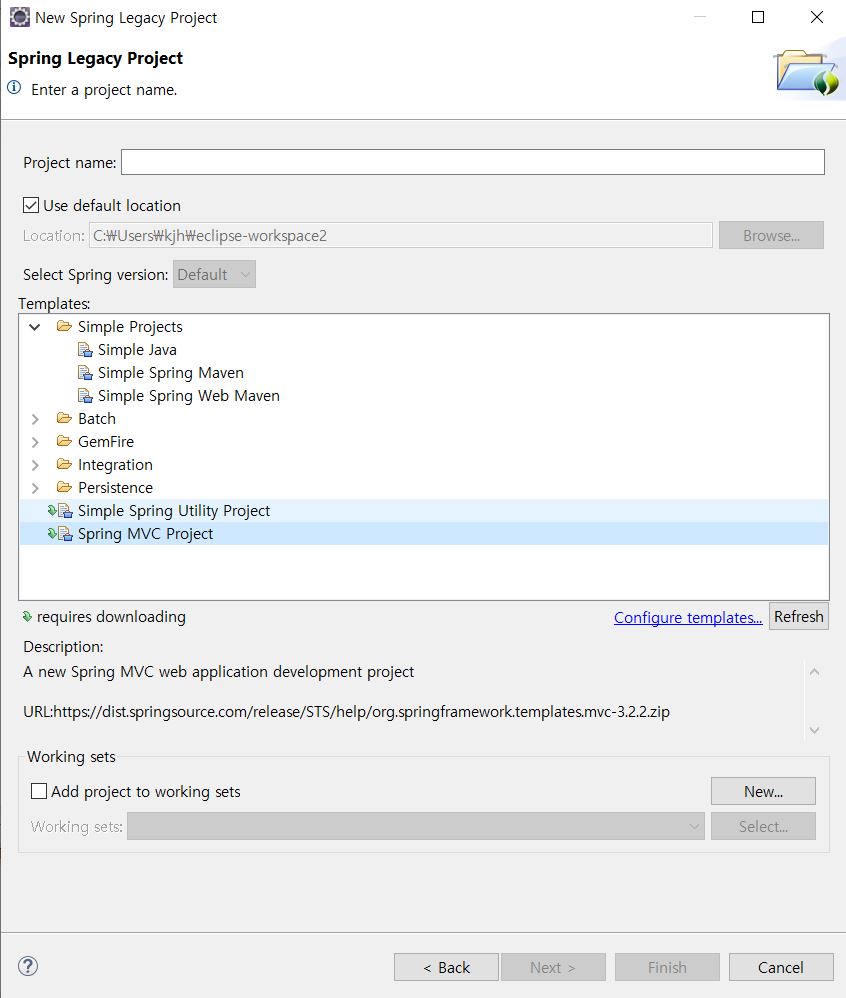Click Simple Spring Web Maven template icon
This screenshot has height=998, width=846.
[x=85, y=396]
